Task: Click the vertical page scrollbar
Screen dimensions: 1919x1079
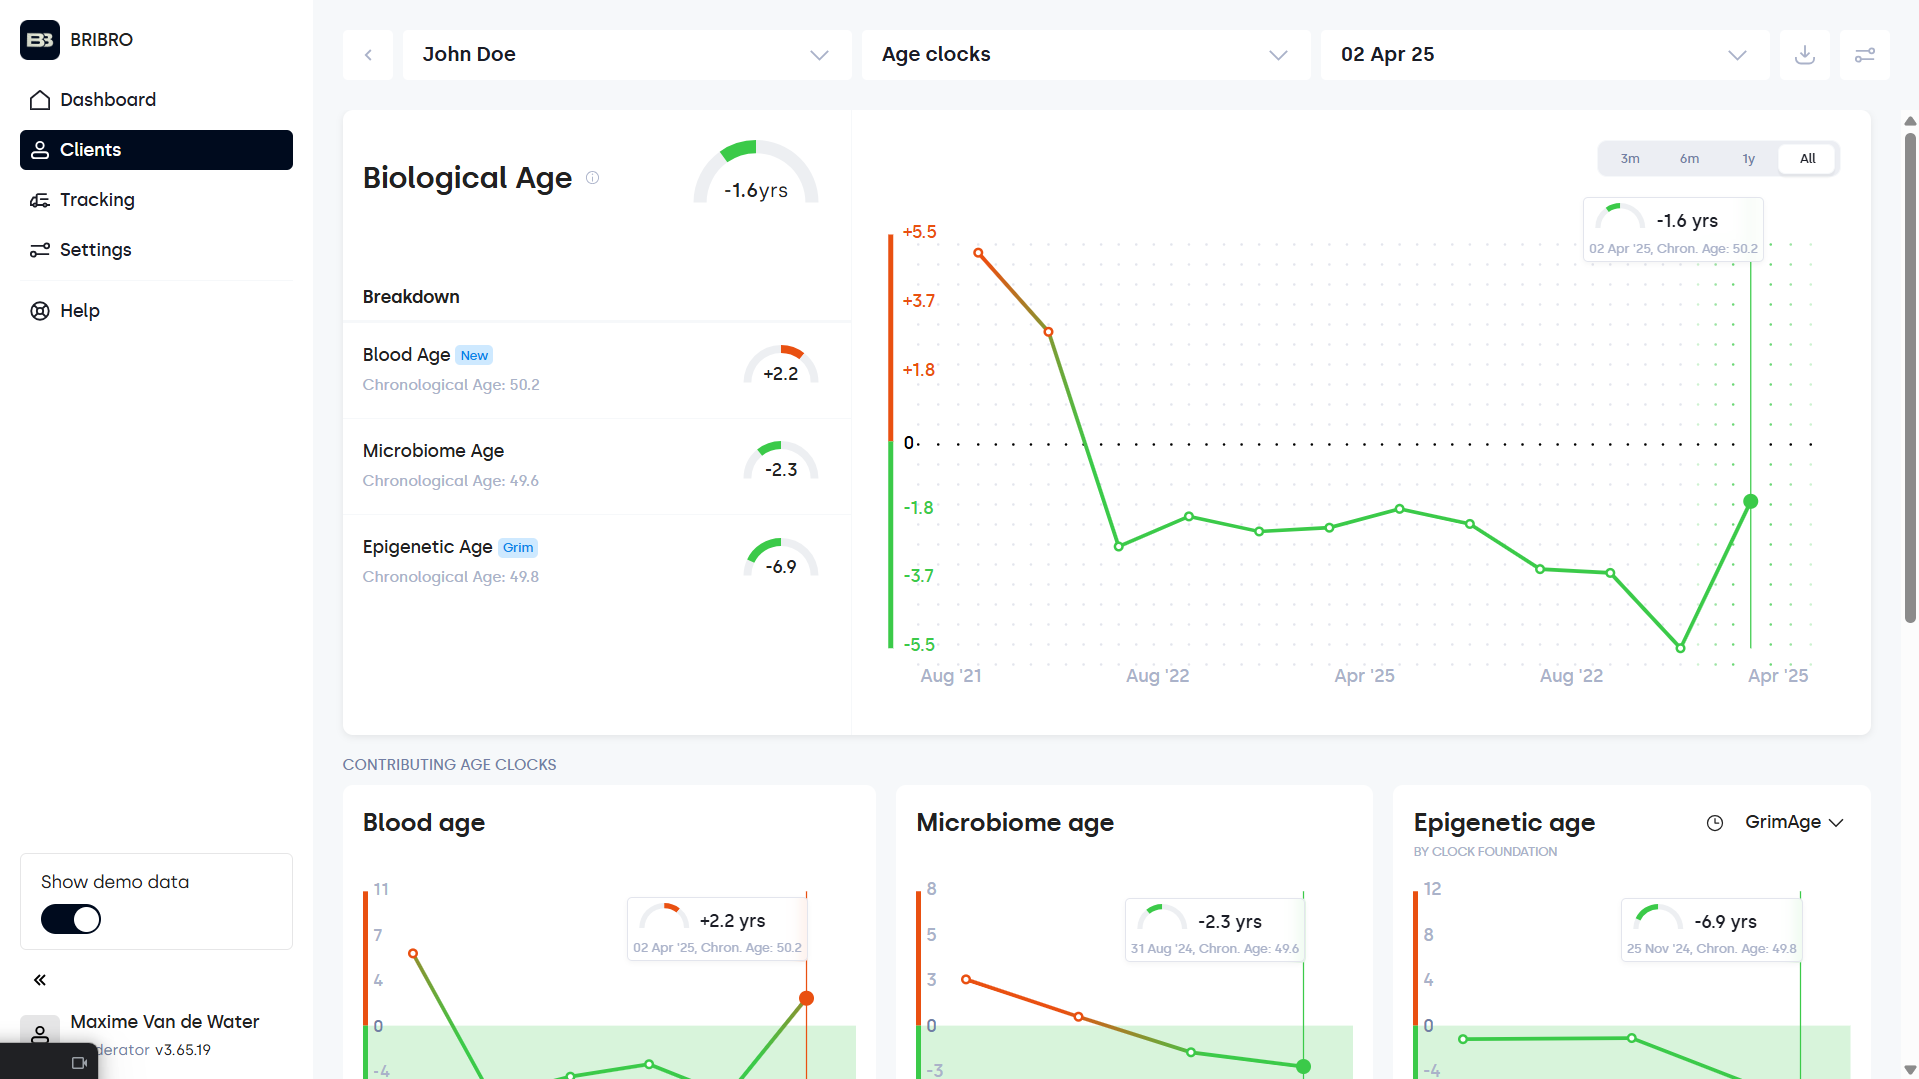Action: pyautogui.click(x=1910, y=380)
